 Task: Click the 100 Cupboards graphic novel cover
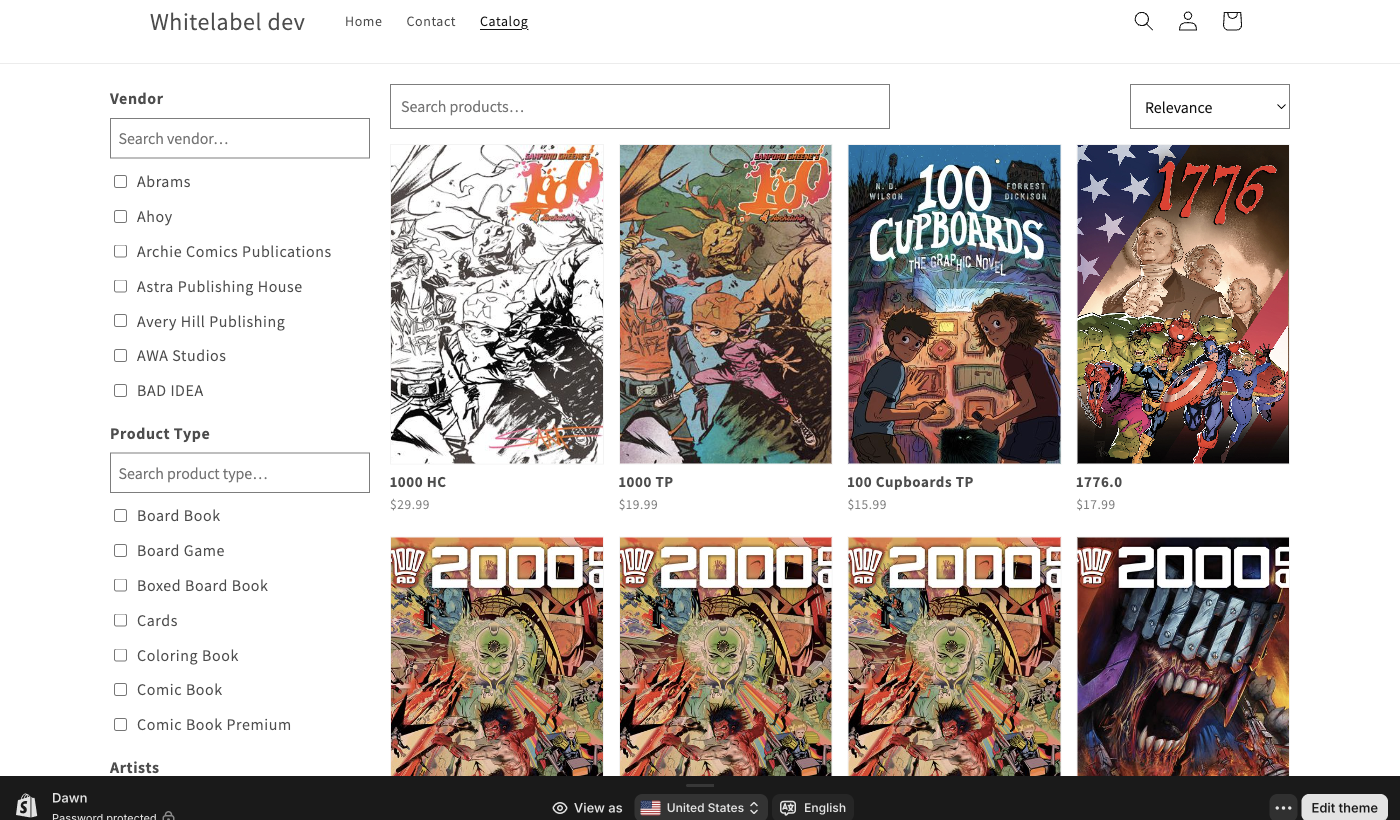click(x=954, y=304)
